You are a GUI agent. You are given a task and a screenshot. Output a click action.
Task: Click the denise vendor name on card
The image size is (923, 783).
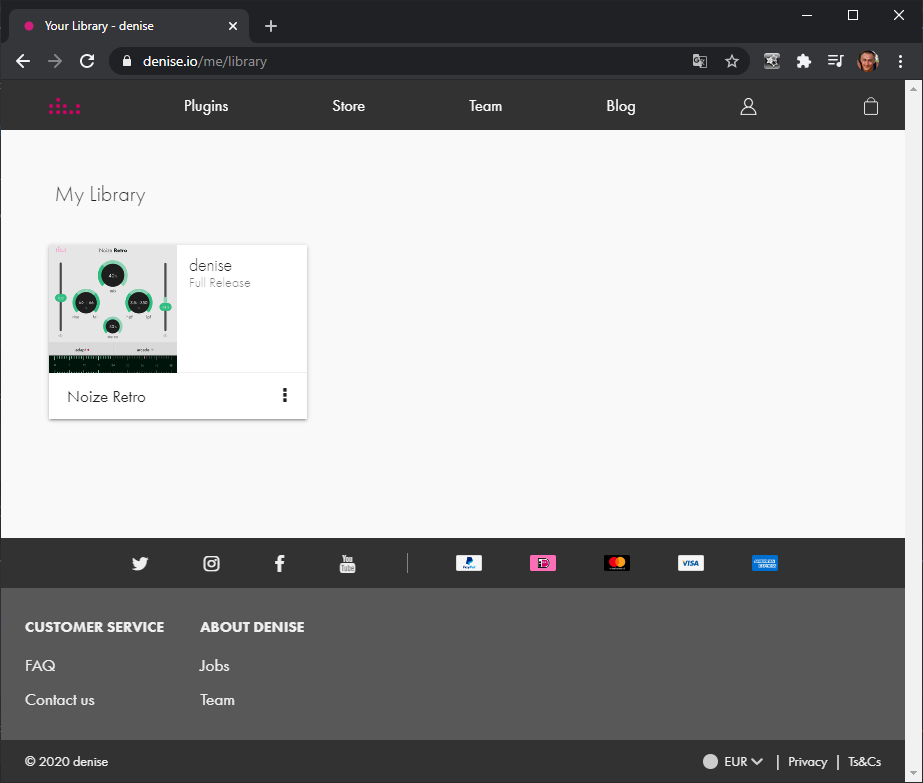click(210, 266)
